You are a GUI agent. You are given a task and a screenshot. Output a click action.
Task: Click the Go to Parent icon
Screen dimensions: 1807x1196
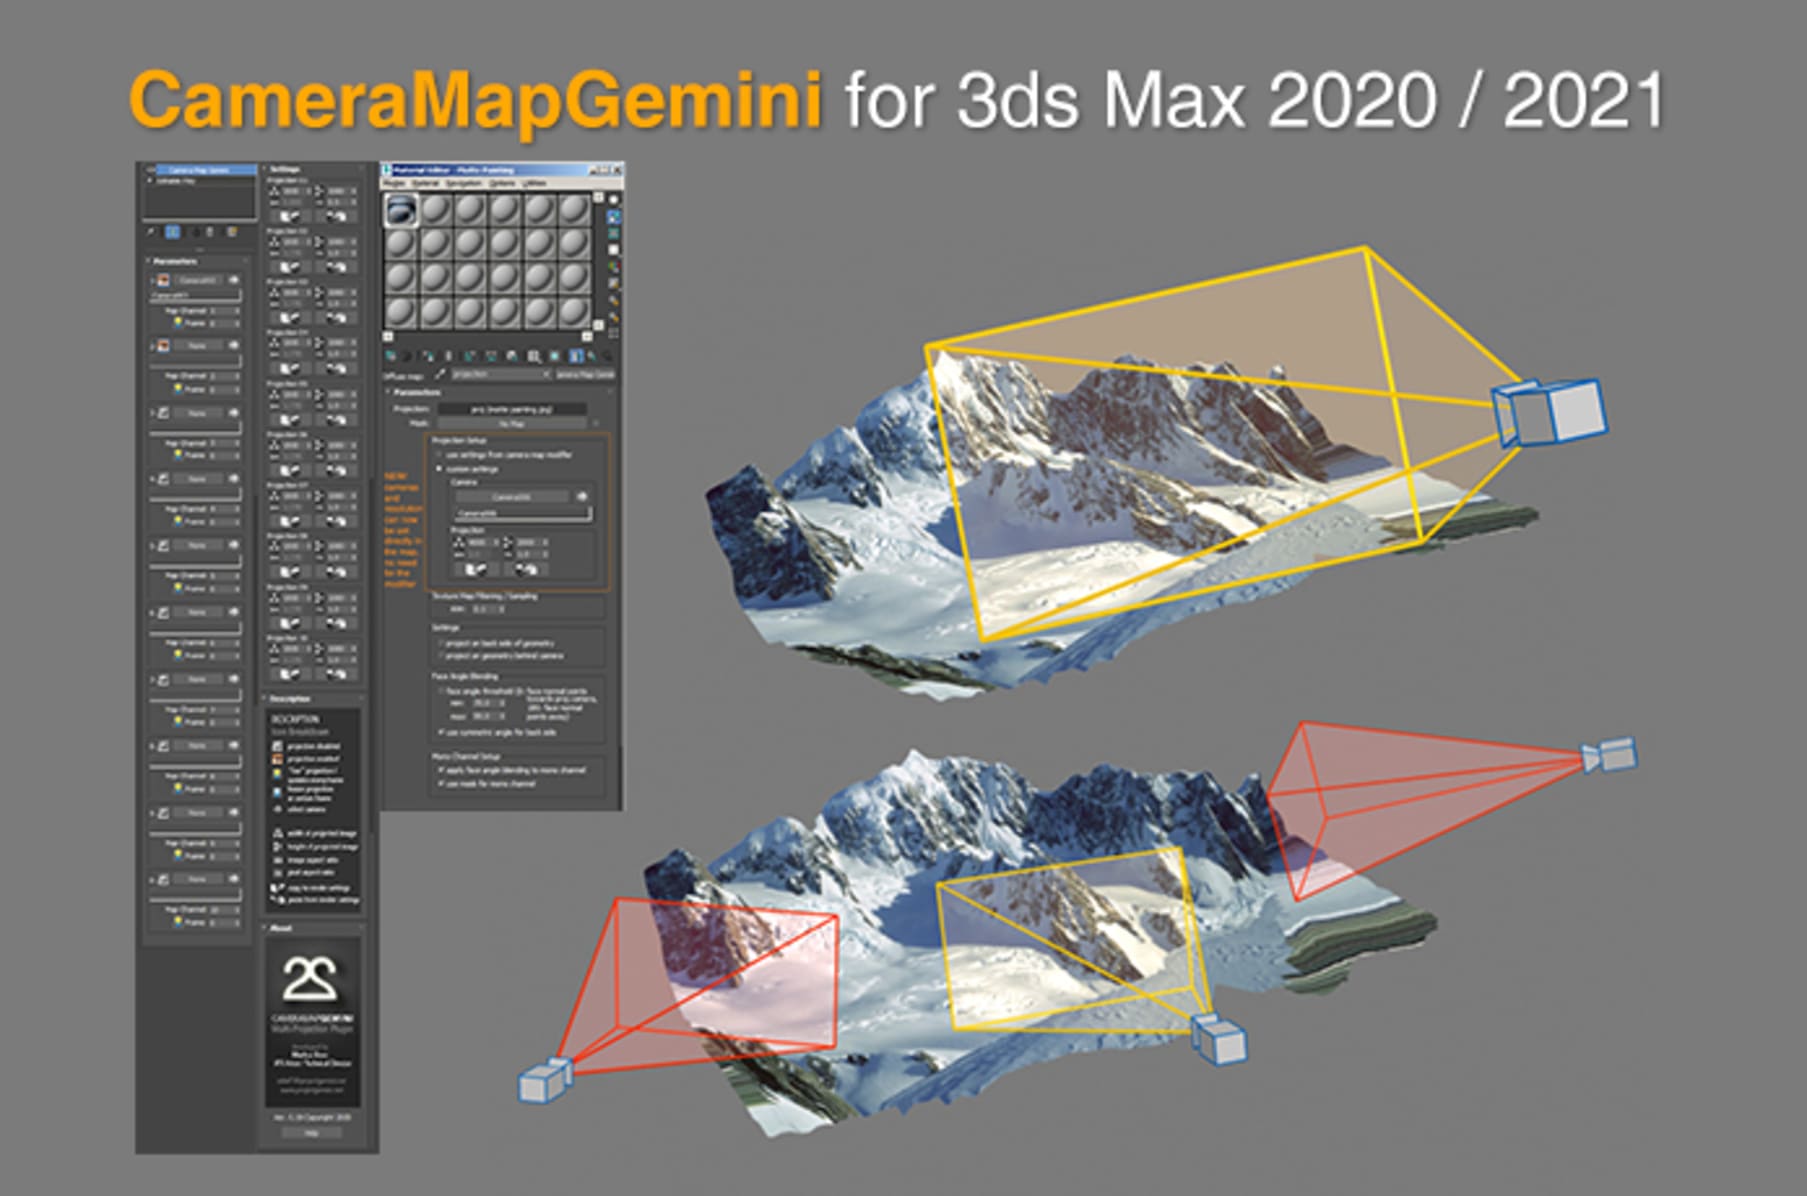592,356
